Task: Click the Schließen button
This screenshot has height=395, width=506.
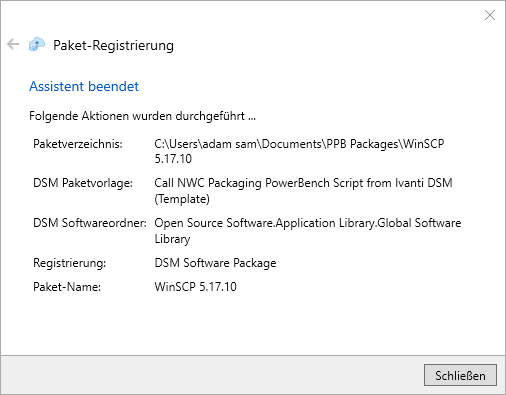Action: (460, 375)
